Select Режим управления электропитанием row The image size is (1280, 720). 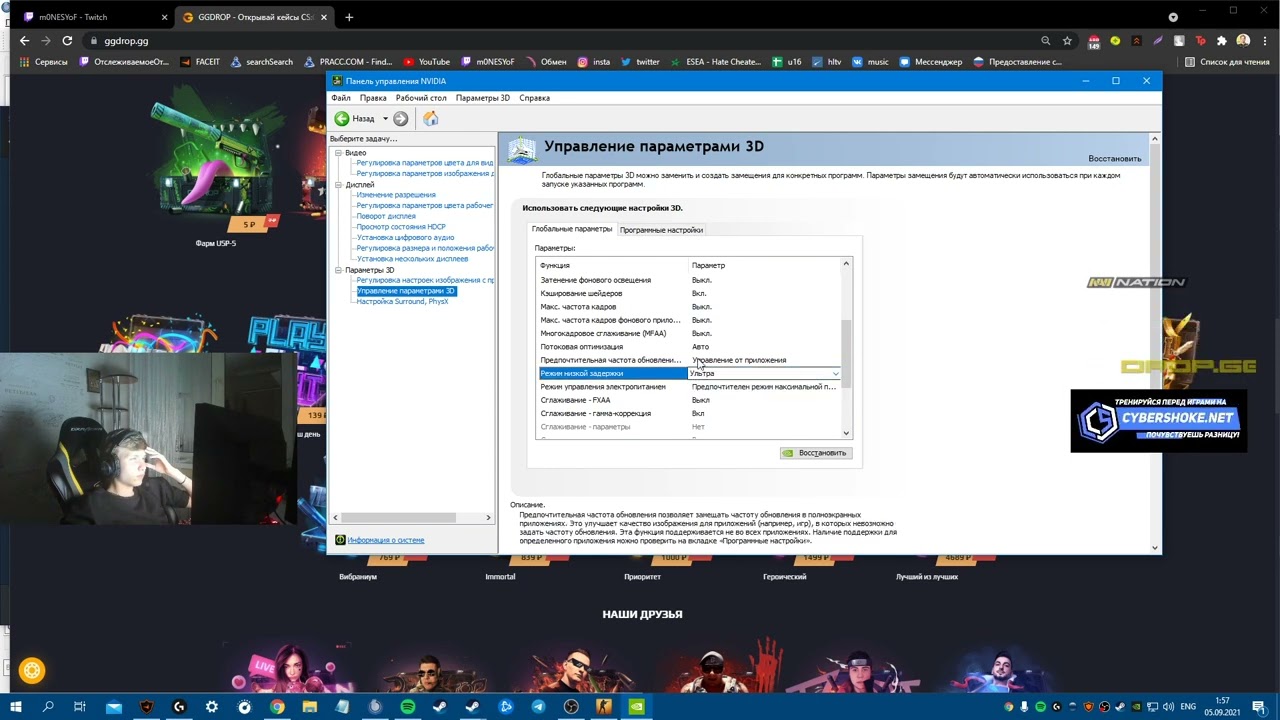[x=690, y=387]
